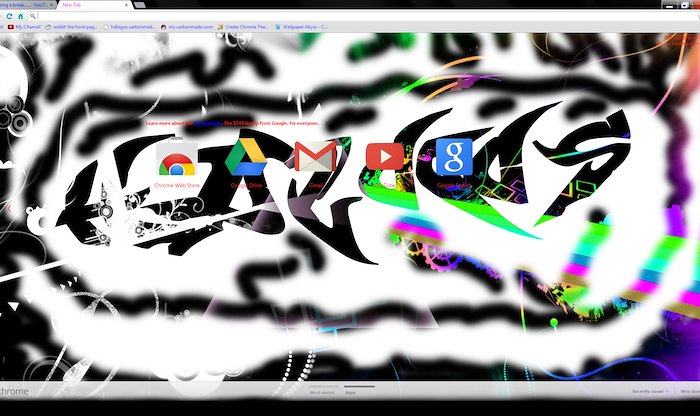Minimize the Chrome window
The height and width of the screenshot is (416, 700).
coord(669,5)
